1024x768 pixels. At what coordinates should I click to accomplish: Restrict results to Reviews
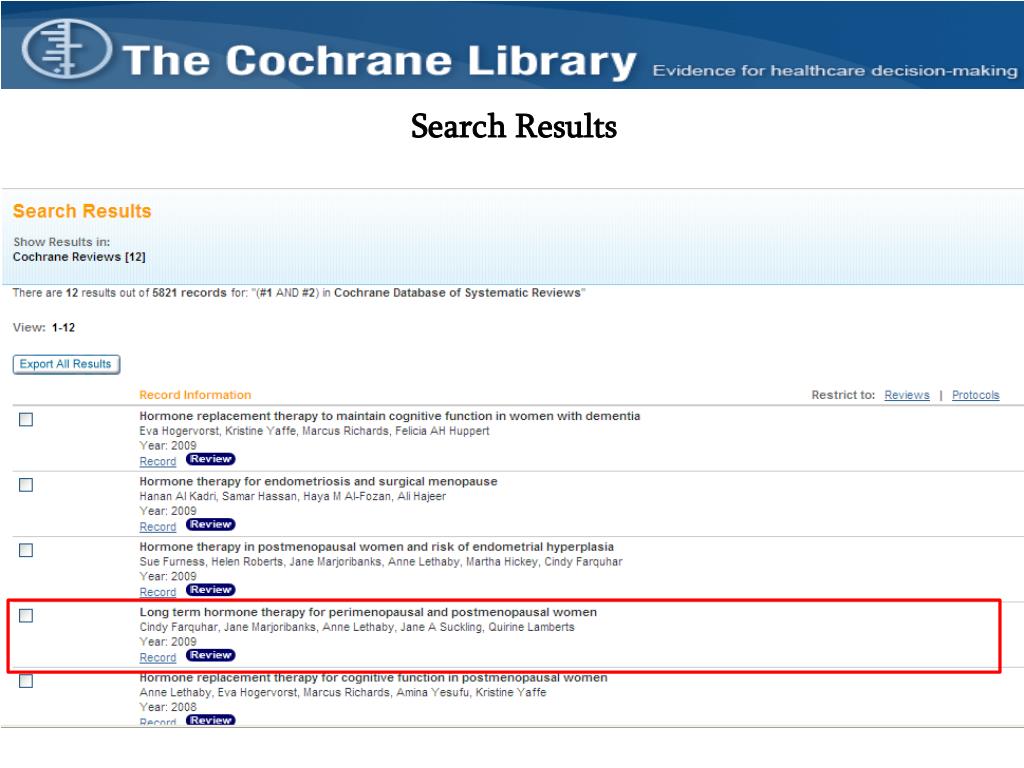tap(906, 395)
